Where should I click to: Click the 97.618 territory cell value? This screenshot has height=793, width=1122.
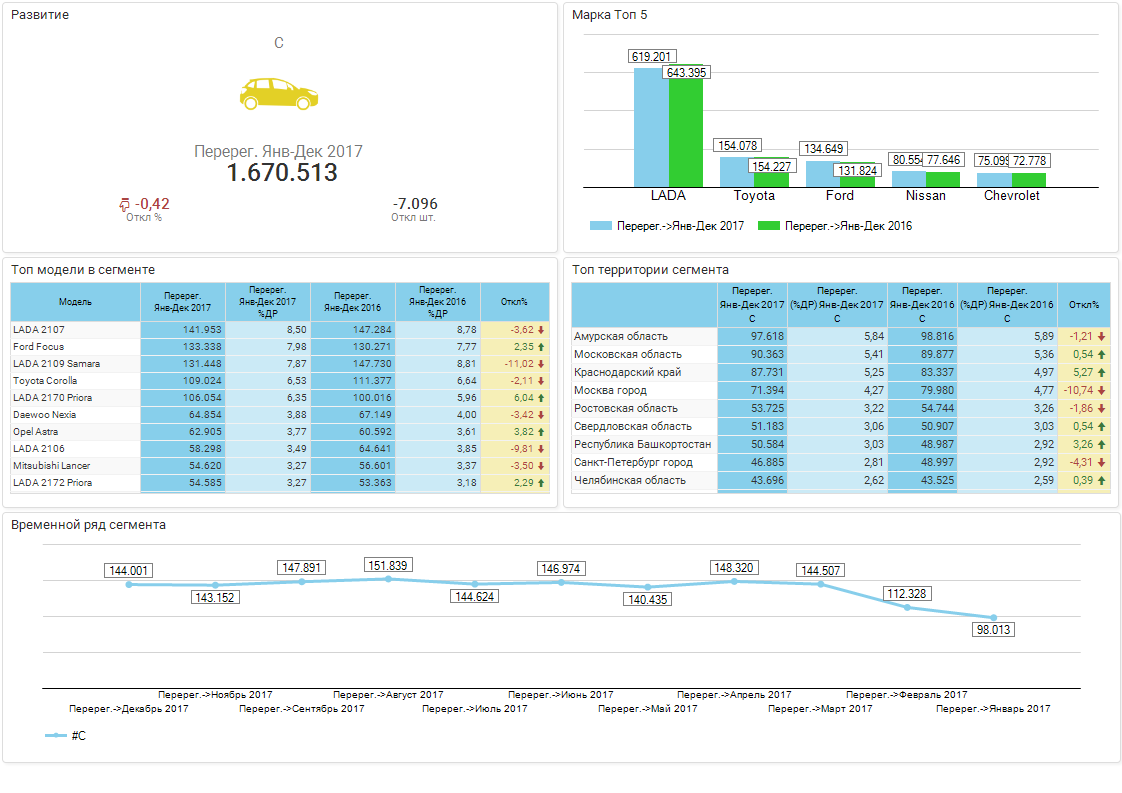tap(767, 336)
